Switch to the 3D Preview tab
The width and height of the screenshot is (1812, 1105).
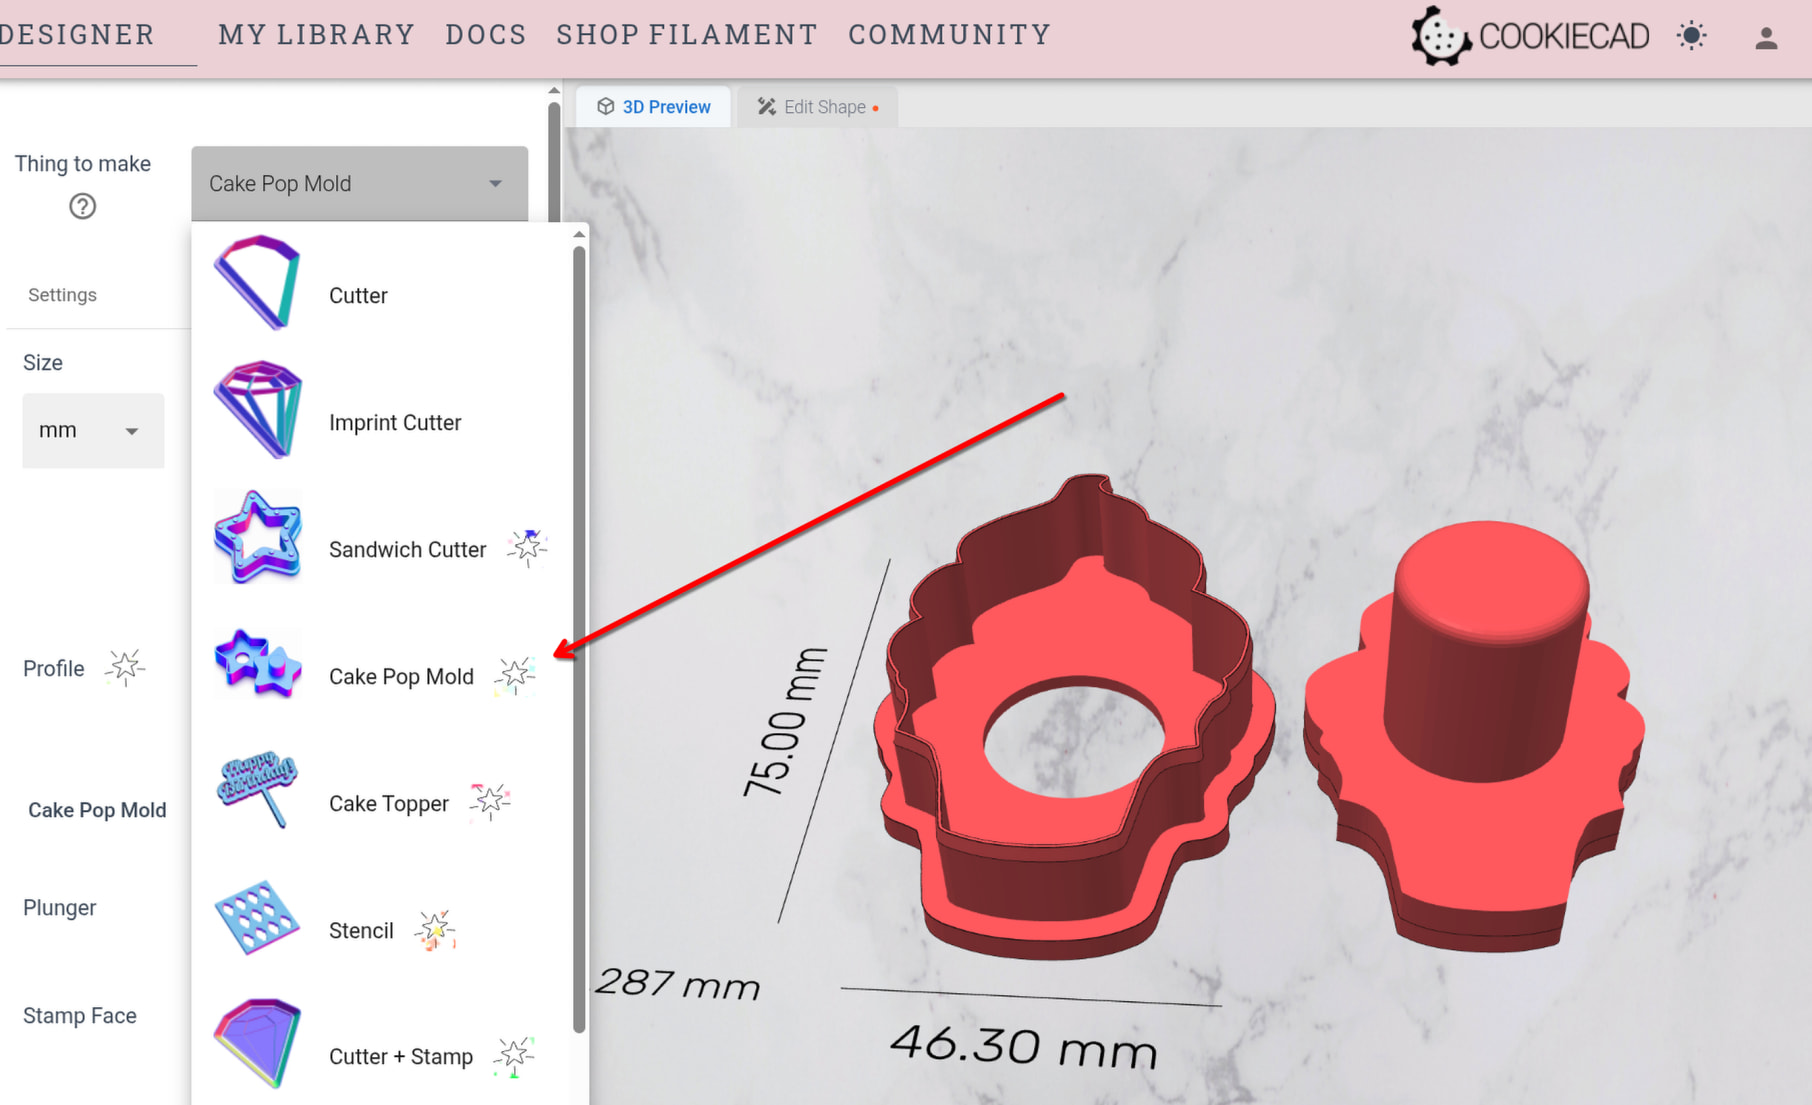pyautogui.click(x=653, y=107)
